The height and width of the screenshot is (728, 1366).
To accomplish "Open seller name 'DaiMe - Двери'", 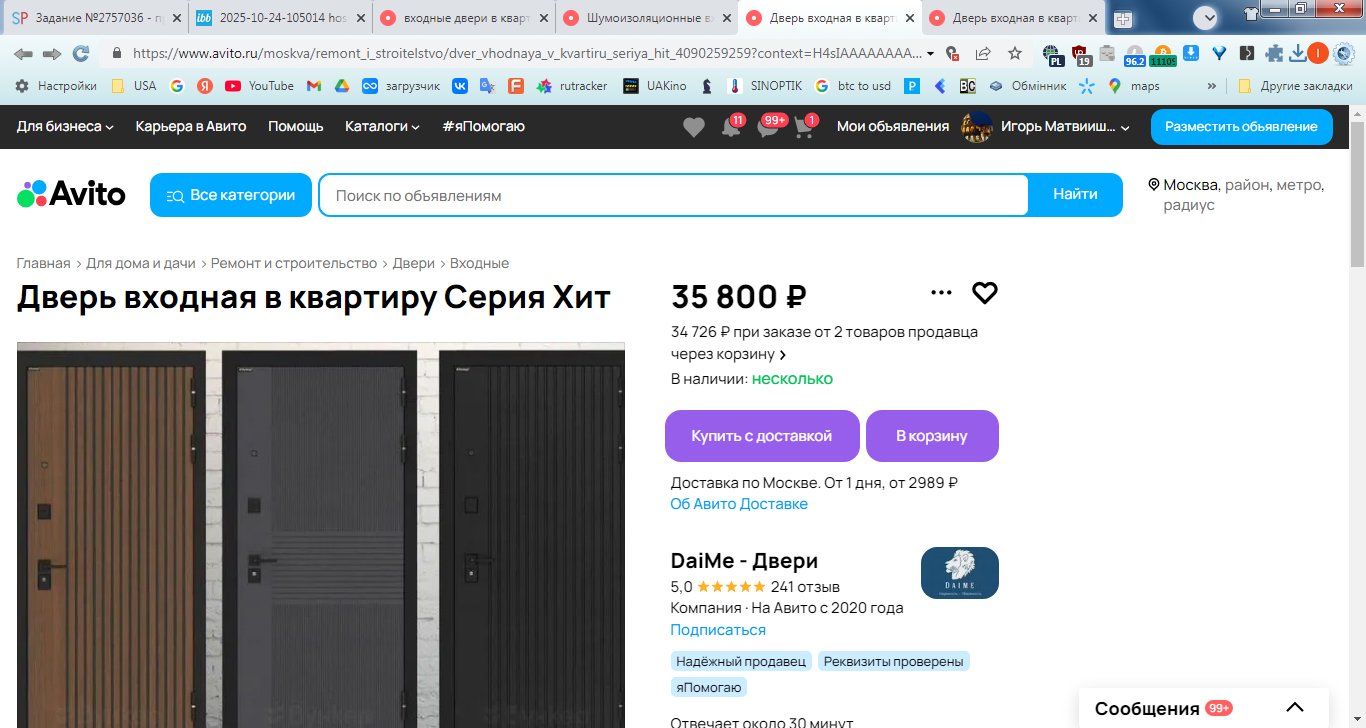I will point(744,561).
